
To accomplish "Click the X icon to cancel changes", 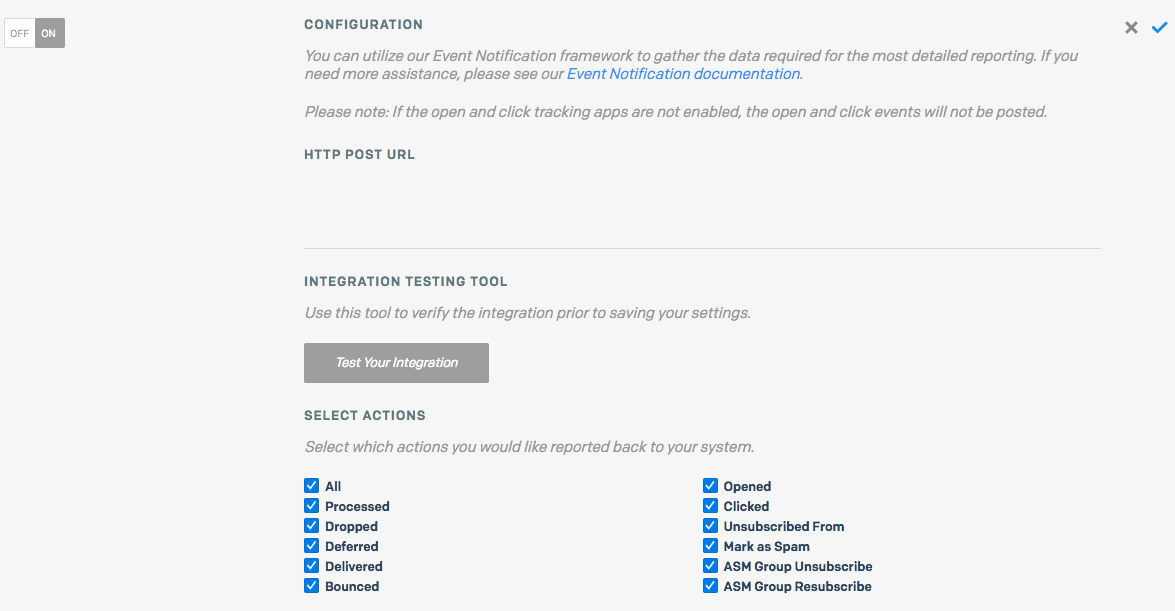I will (x=1131, y=28).
